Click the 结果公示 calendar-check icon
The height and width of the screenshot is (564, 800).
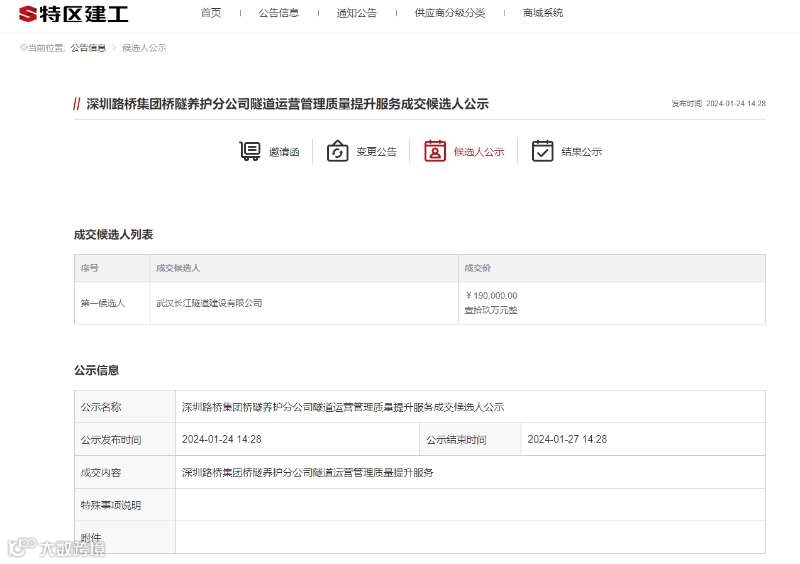coord(542,151)
